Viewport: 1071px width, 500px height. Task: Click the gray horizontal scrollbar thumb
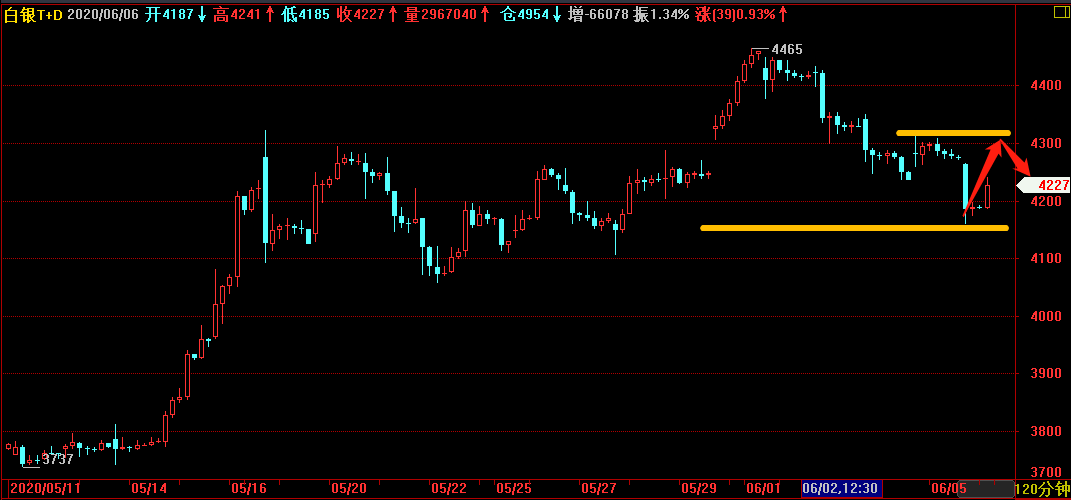pos(985,489)
